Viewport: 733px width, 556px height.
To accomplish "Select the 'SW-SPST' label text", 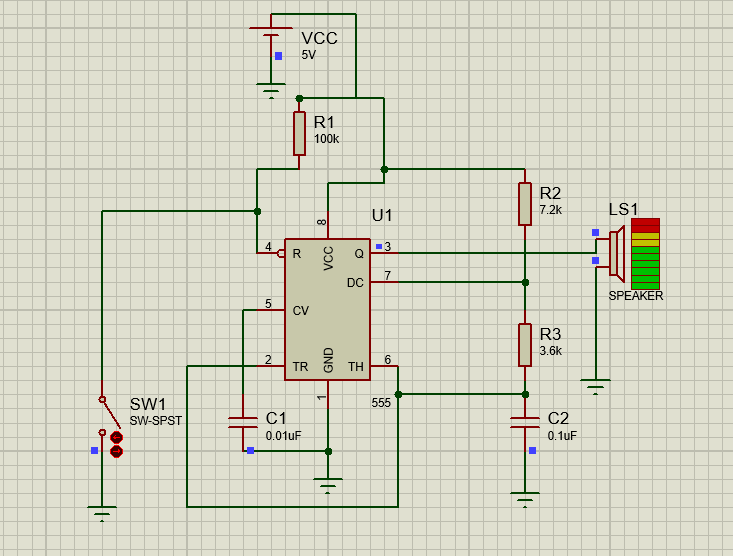I will 156,421.
